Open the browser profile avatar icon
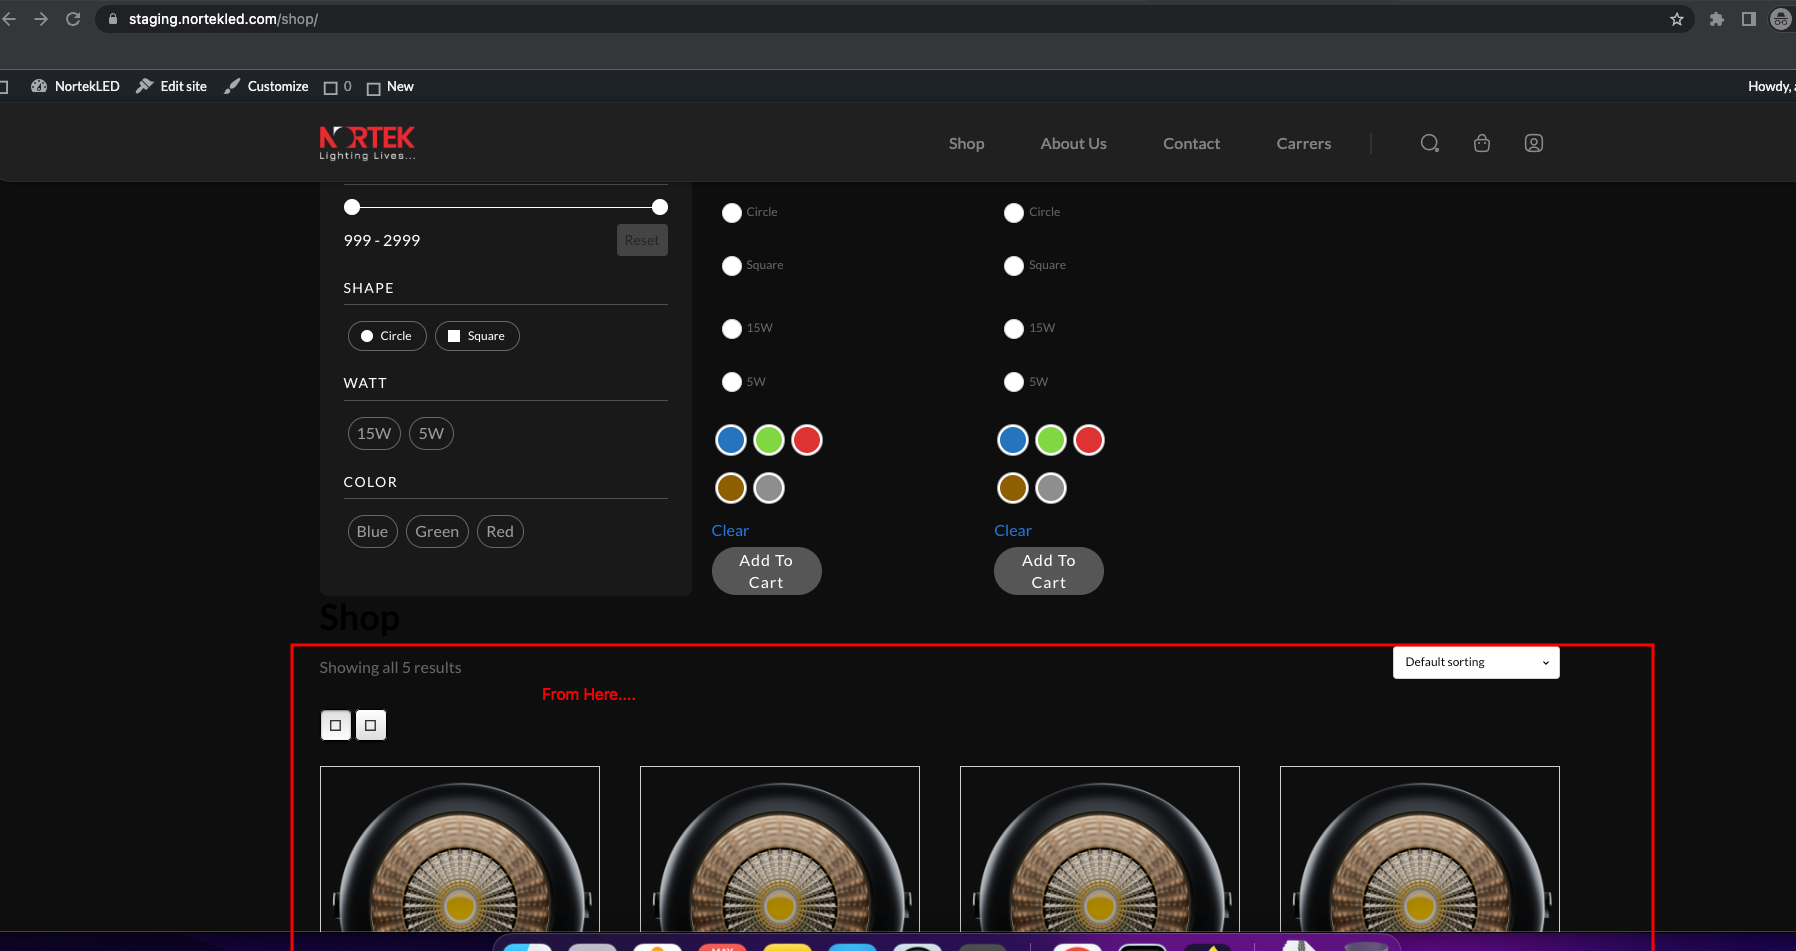1796x951 pixels. [x=1781, y=19]
